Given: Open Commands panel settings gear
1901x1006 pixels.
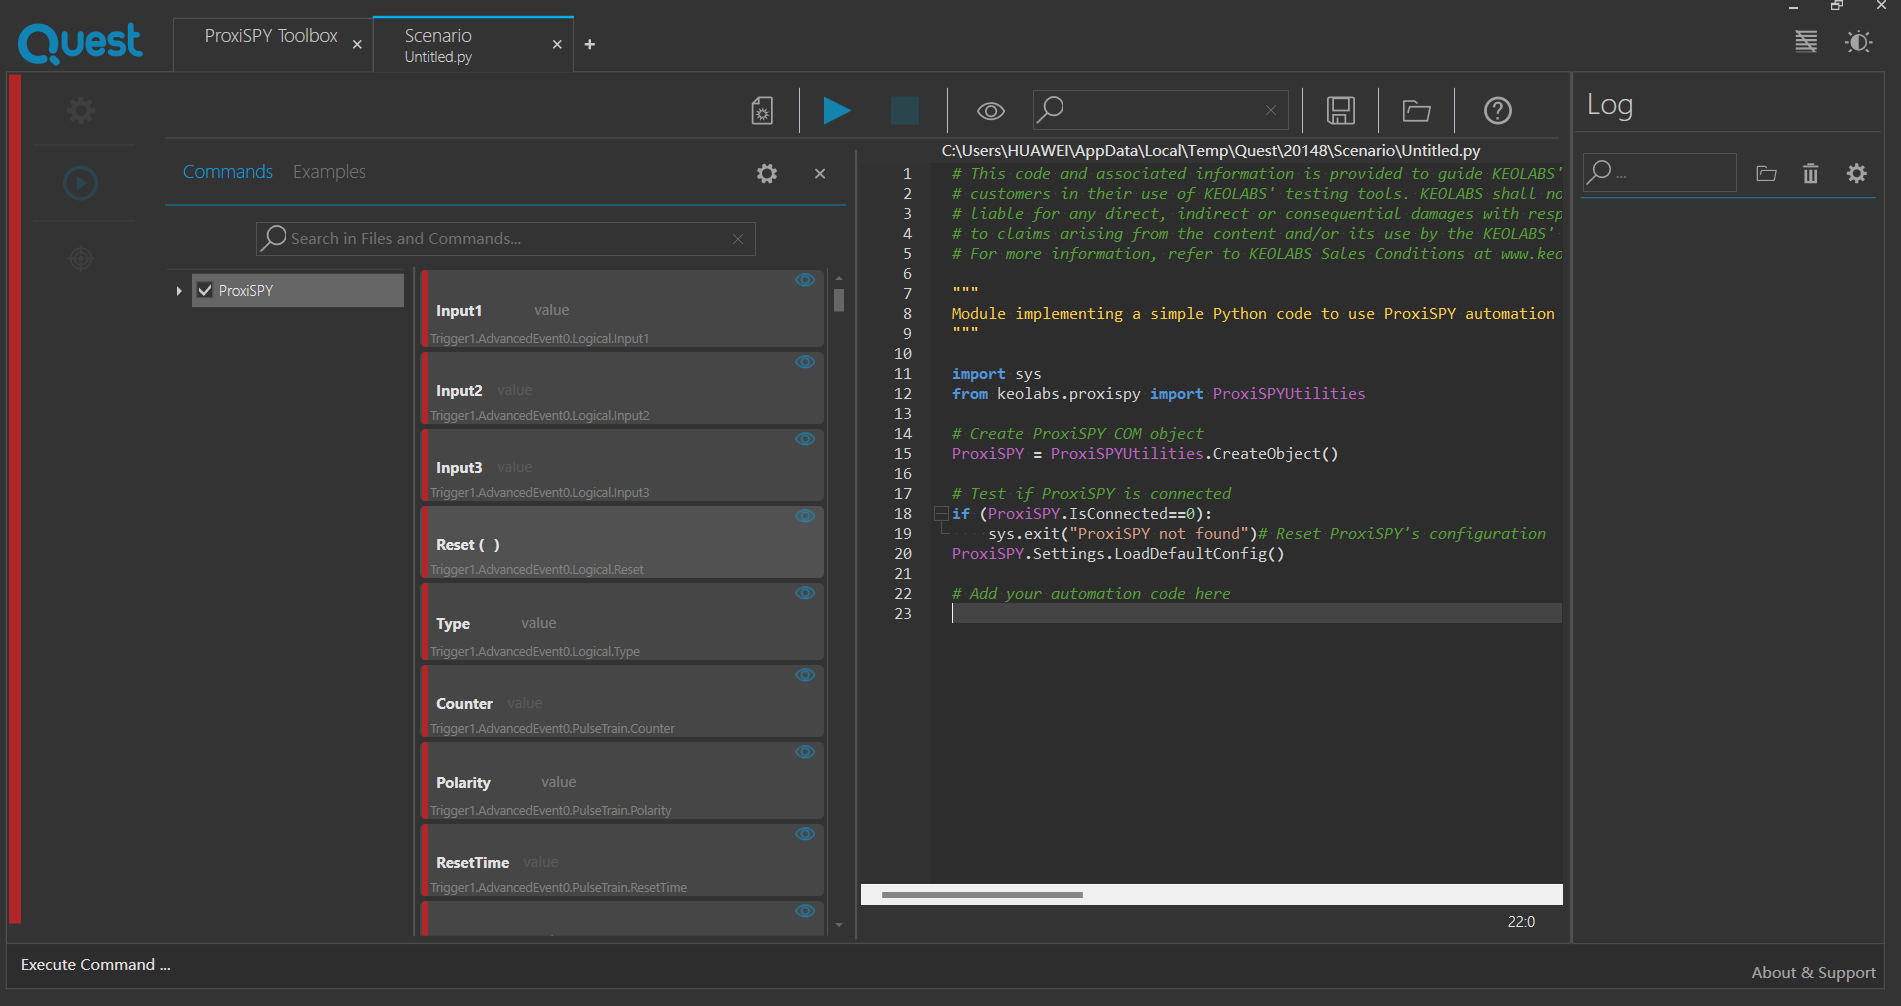Looking at the screenshot, I should coord(767,173).
